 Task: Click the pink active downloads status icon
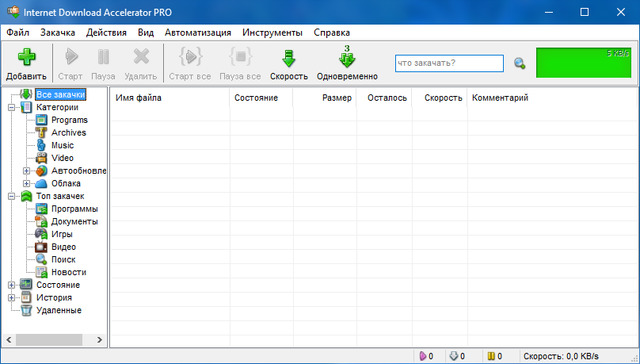click(x=423, y=356)
